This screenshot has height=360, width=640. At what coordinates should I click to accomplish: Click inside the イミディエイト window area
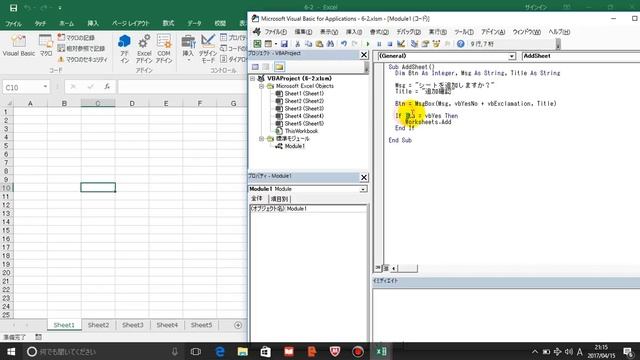(x=506, y=315)
